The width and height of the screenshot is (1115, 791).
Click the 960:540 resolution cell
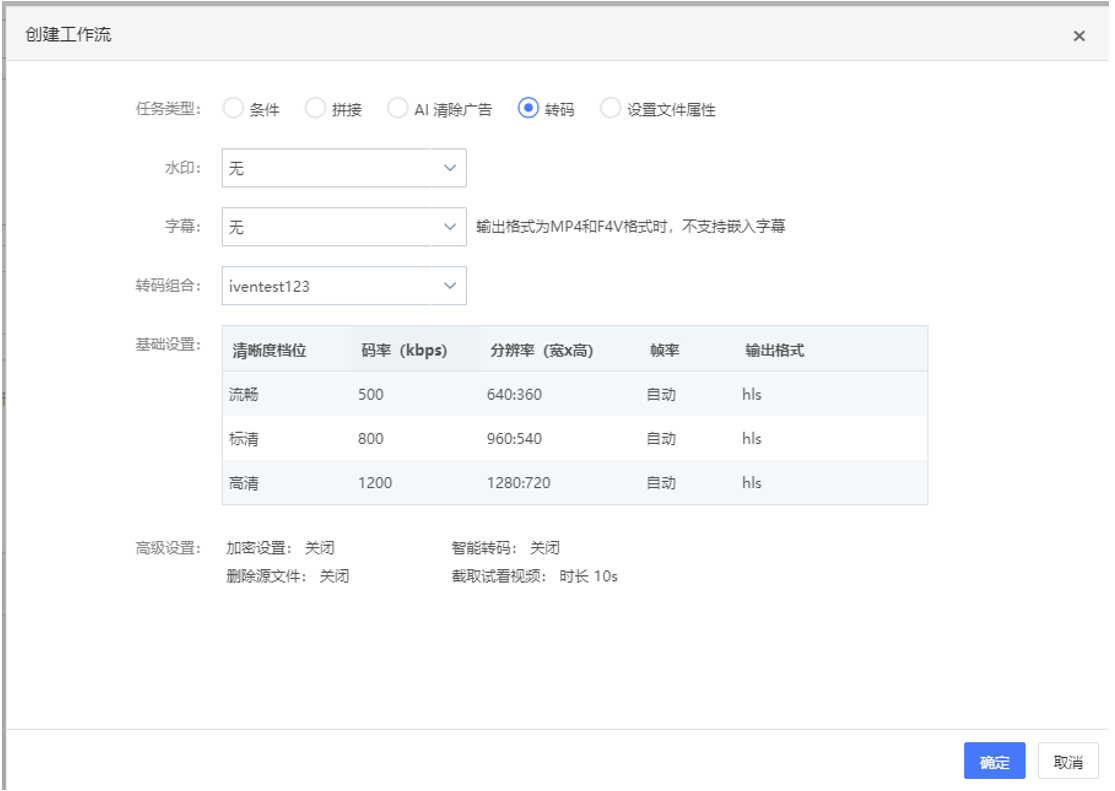click(x=514, y=439)
